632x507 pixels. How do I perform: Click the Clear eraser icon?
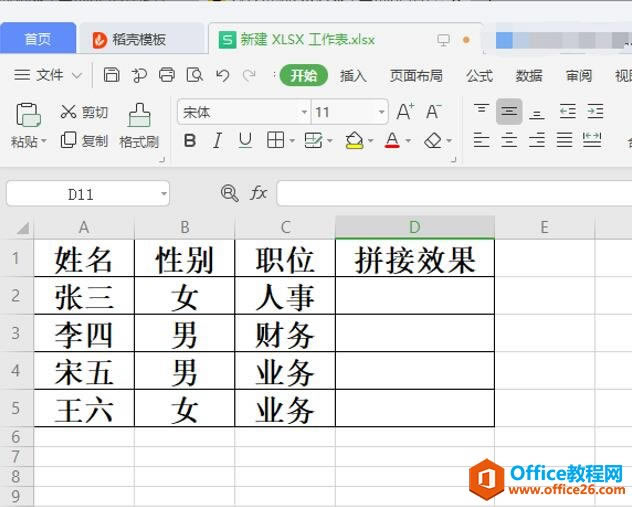[433, 140]
